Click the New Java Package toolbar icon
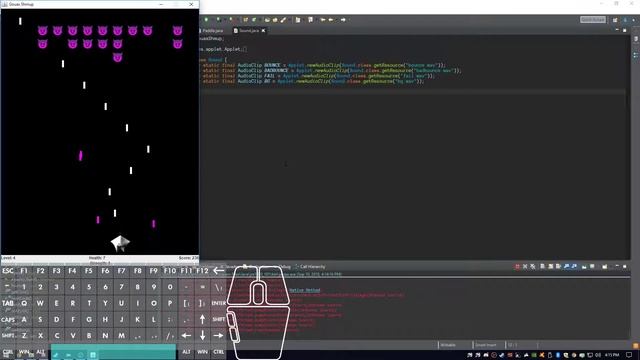640x360 pixels. (x=245, y=20)
